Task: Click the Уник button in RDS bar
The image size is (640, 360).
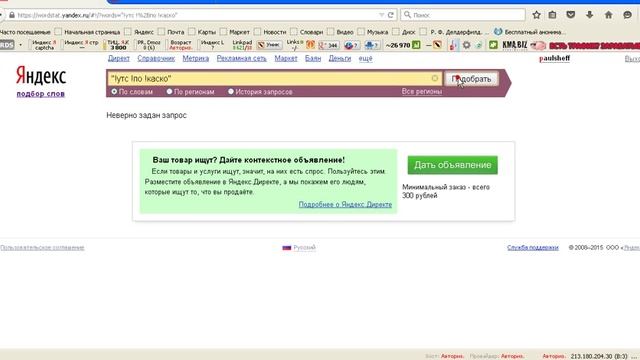Action: (x=269, y=45)
